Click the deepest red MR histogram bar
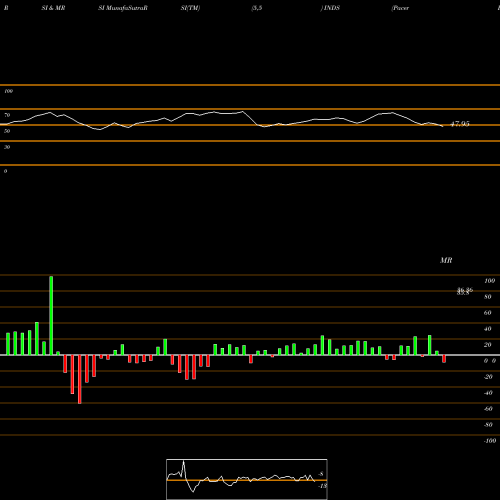The height and width of the screenshot is (500, 500). [80, 379]
